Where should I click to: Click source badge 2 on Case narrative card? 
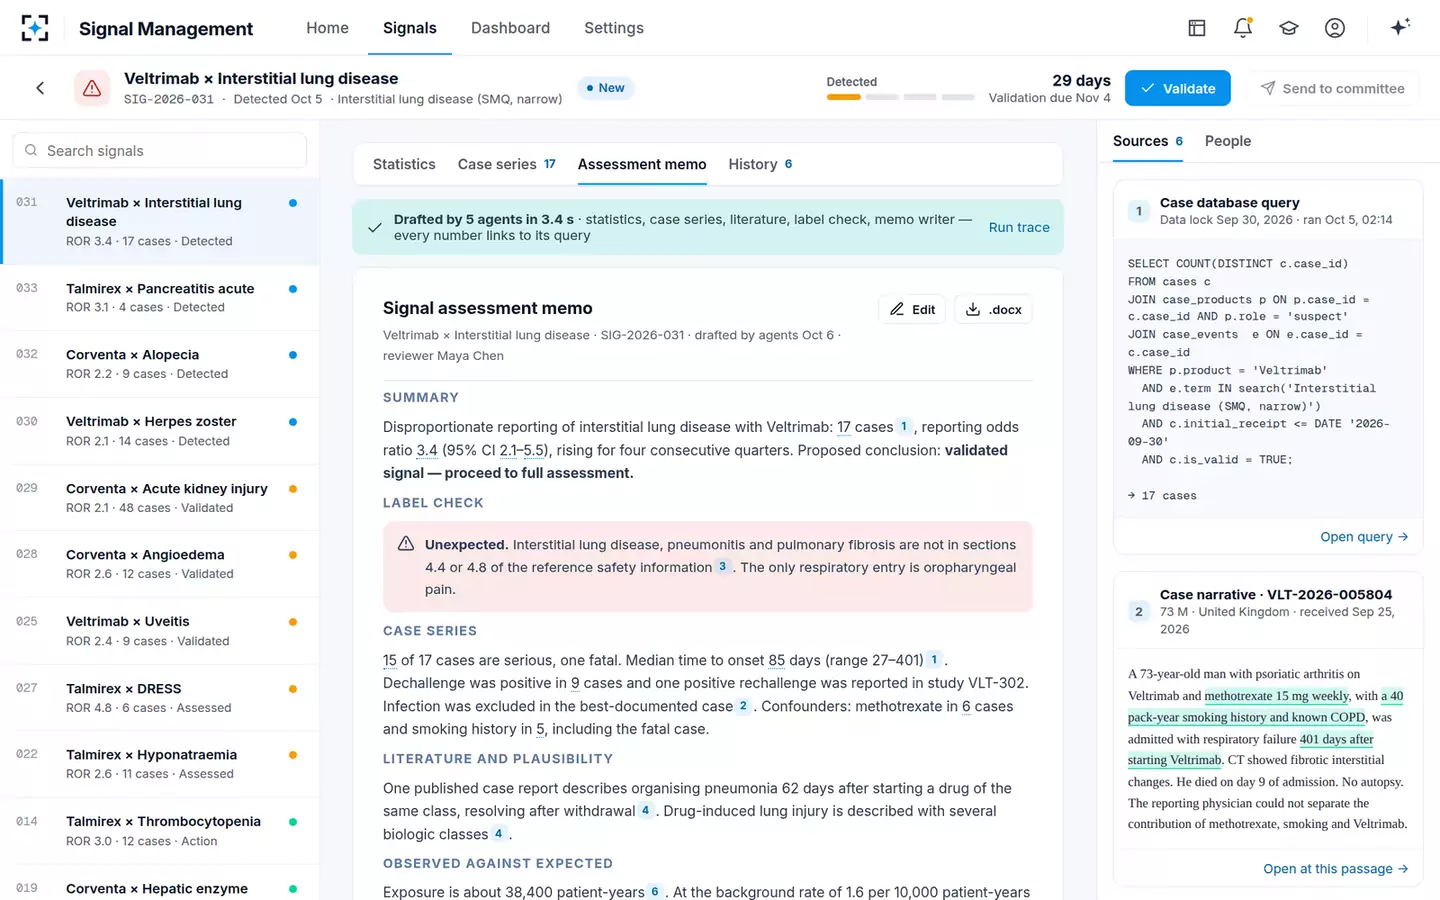point(1139,611)
